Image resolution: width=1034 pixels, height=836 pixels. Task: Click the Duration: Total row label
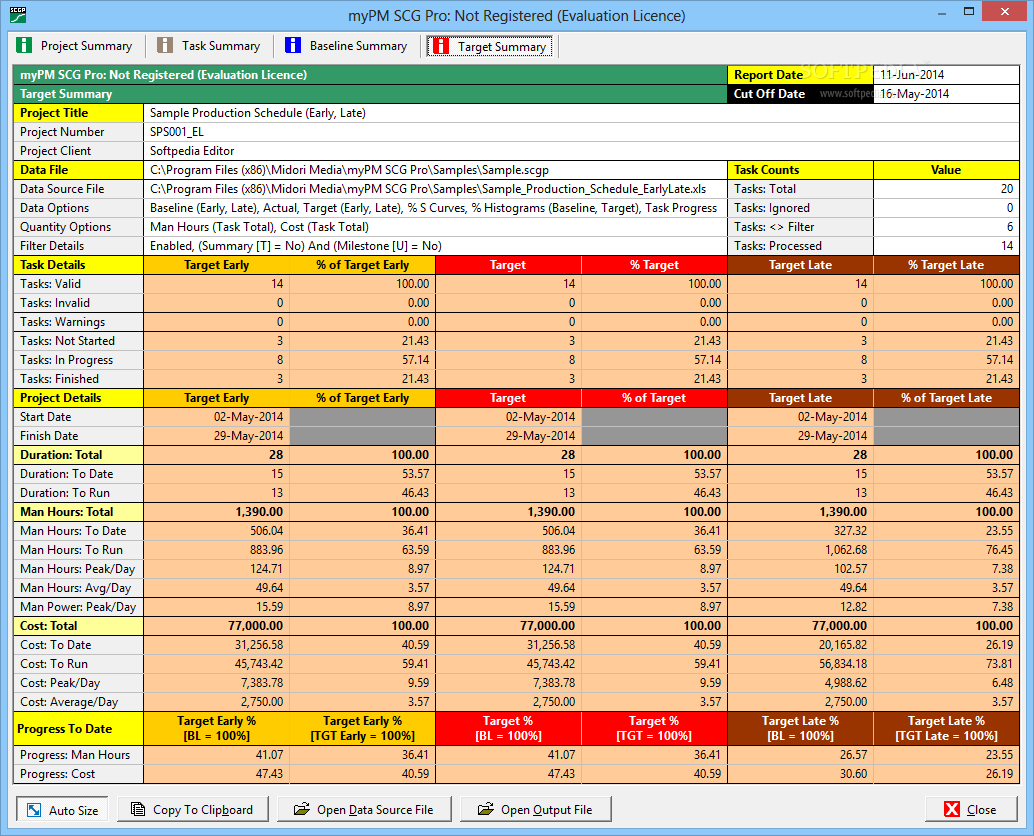[x=78, y=455]
